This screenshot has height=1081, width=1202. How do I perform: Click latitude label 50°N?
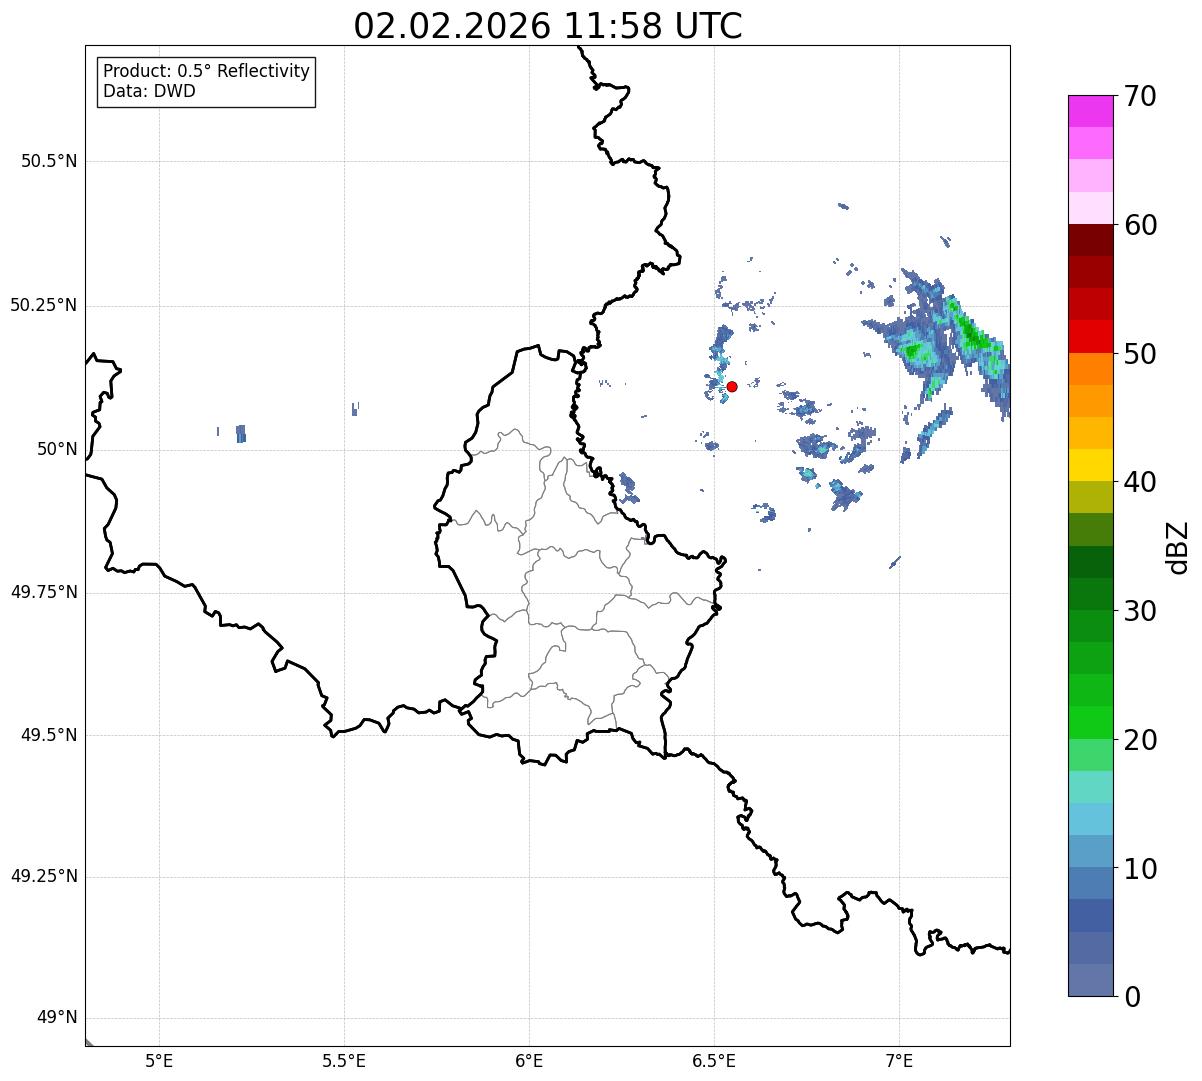pos(57,449)
